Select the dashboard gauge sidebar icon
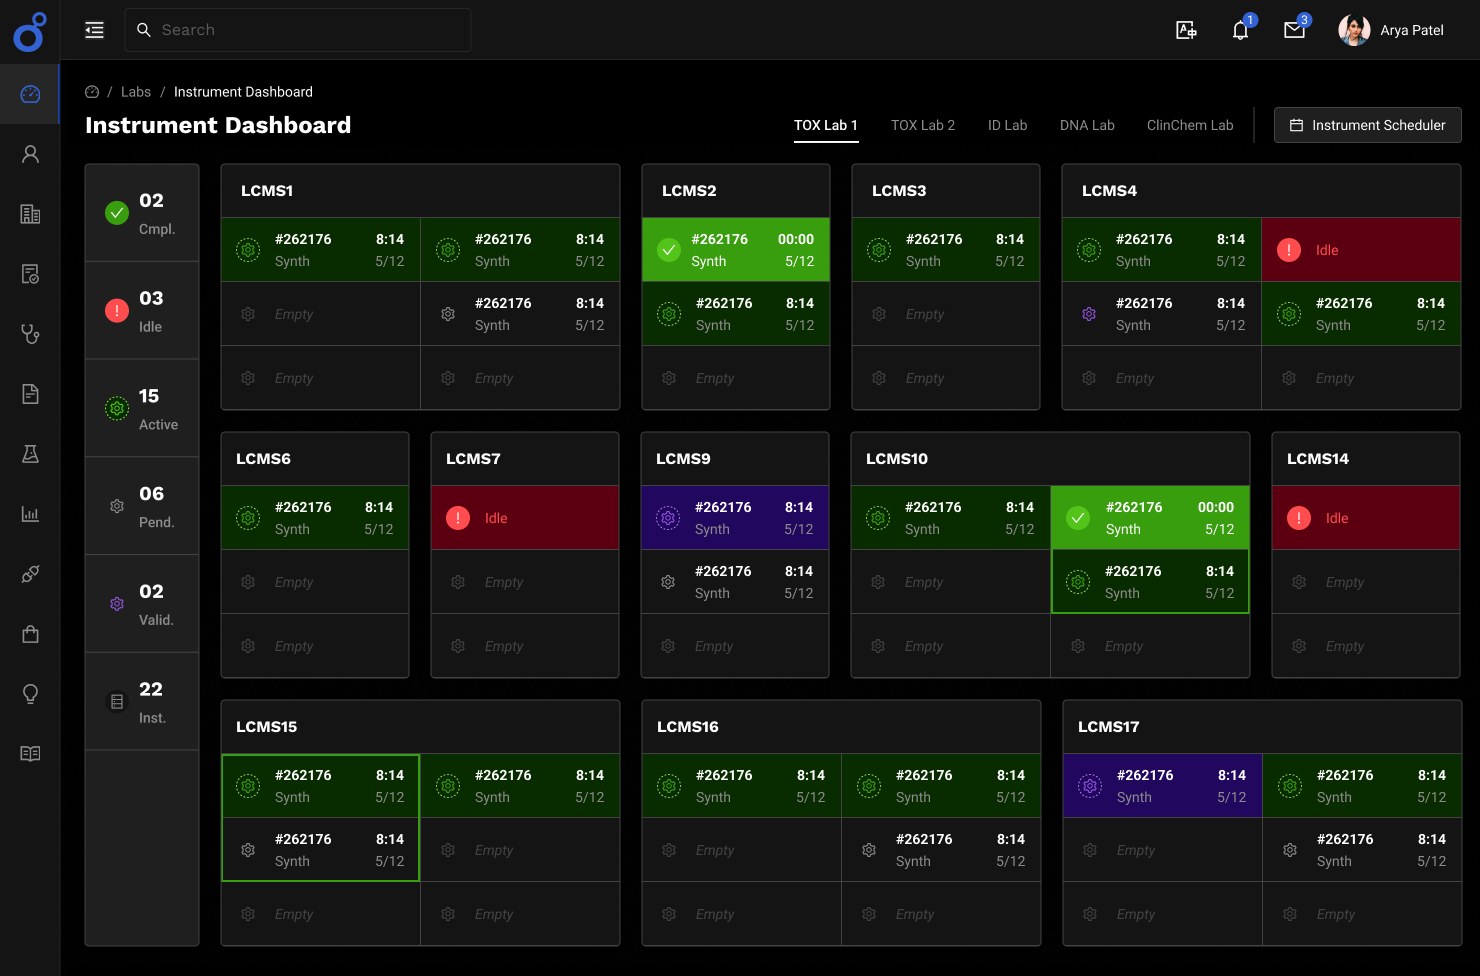 click(x=30, y=94)
